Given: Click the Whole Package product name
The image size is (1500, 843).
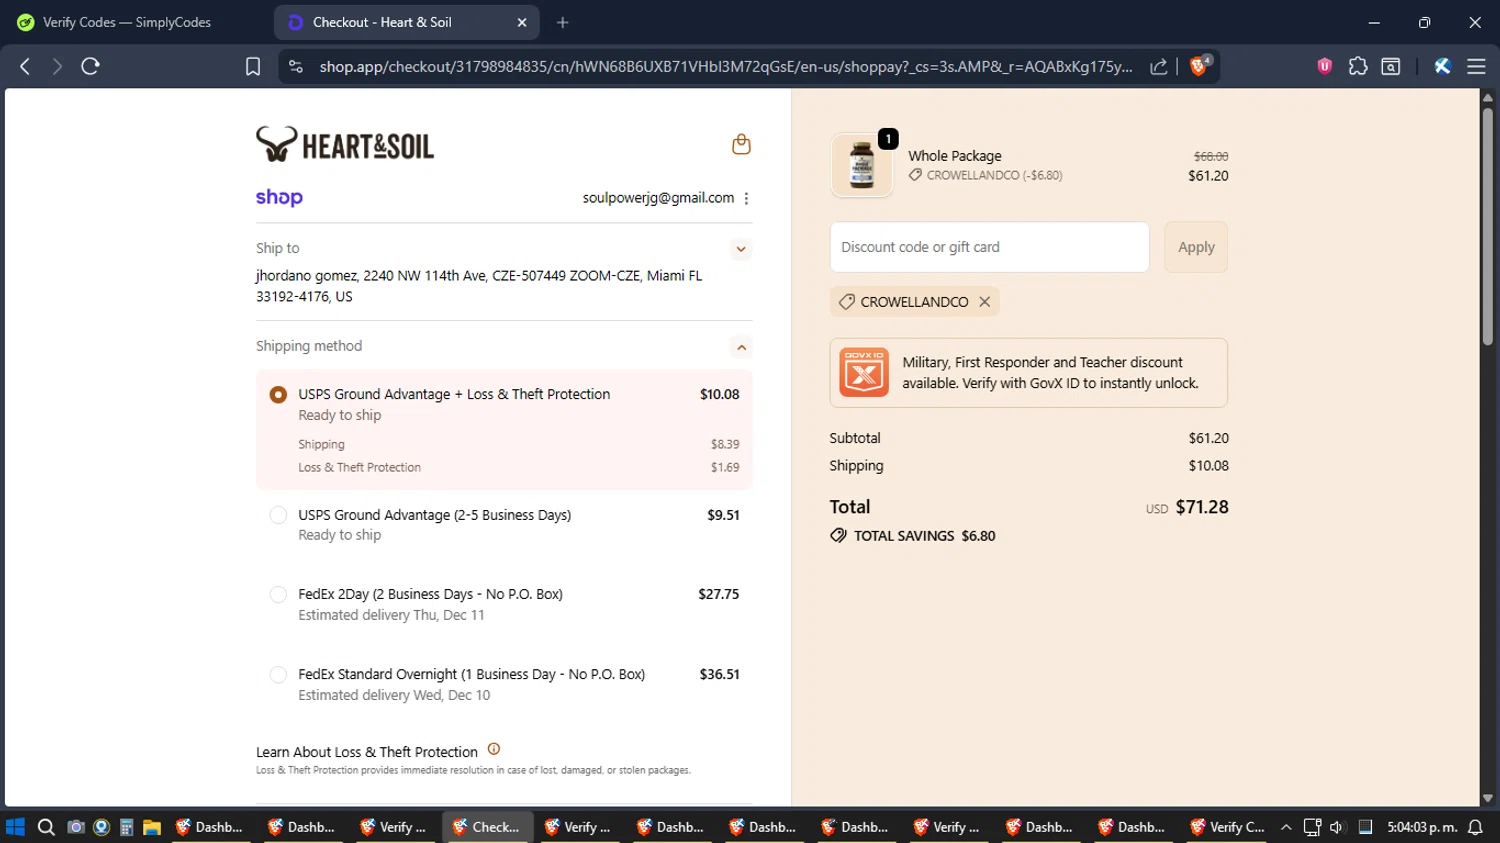Looking at the screenshot, I should 955,156.
